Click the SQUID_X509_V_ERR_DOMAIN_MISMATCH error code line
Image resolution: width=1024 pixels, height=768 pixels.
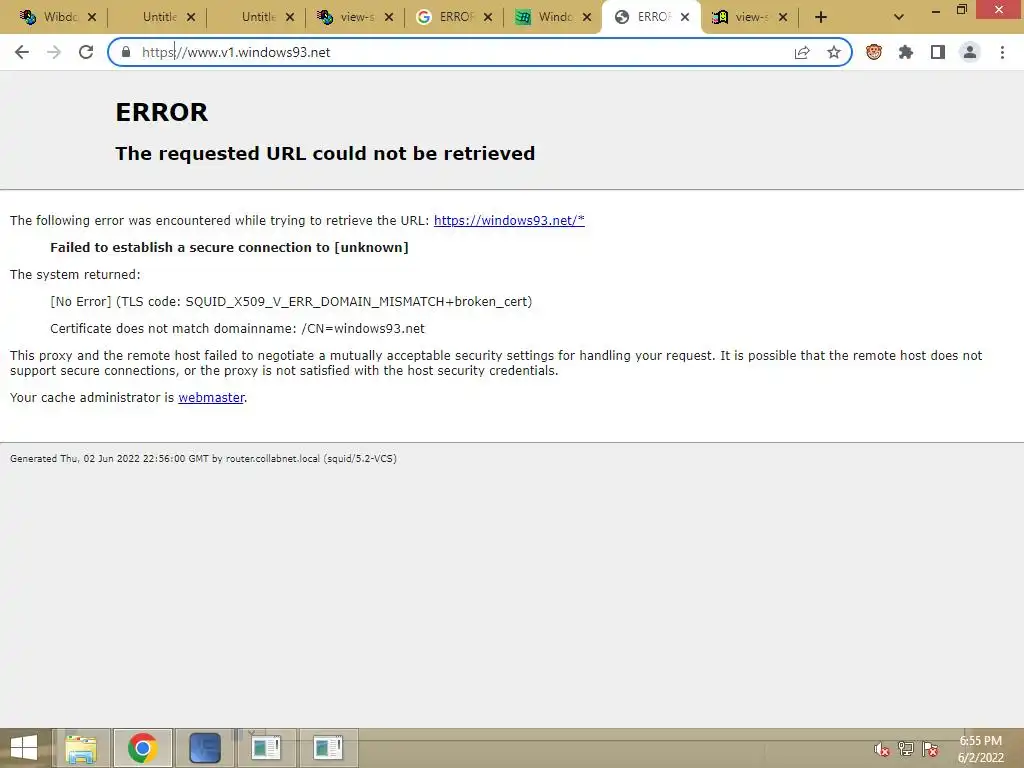pos(291,302)
